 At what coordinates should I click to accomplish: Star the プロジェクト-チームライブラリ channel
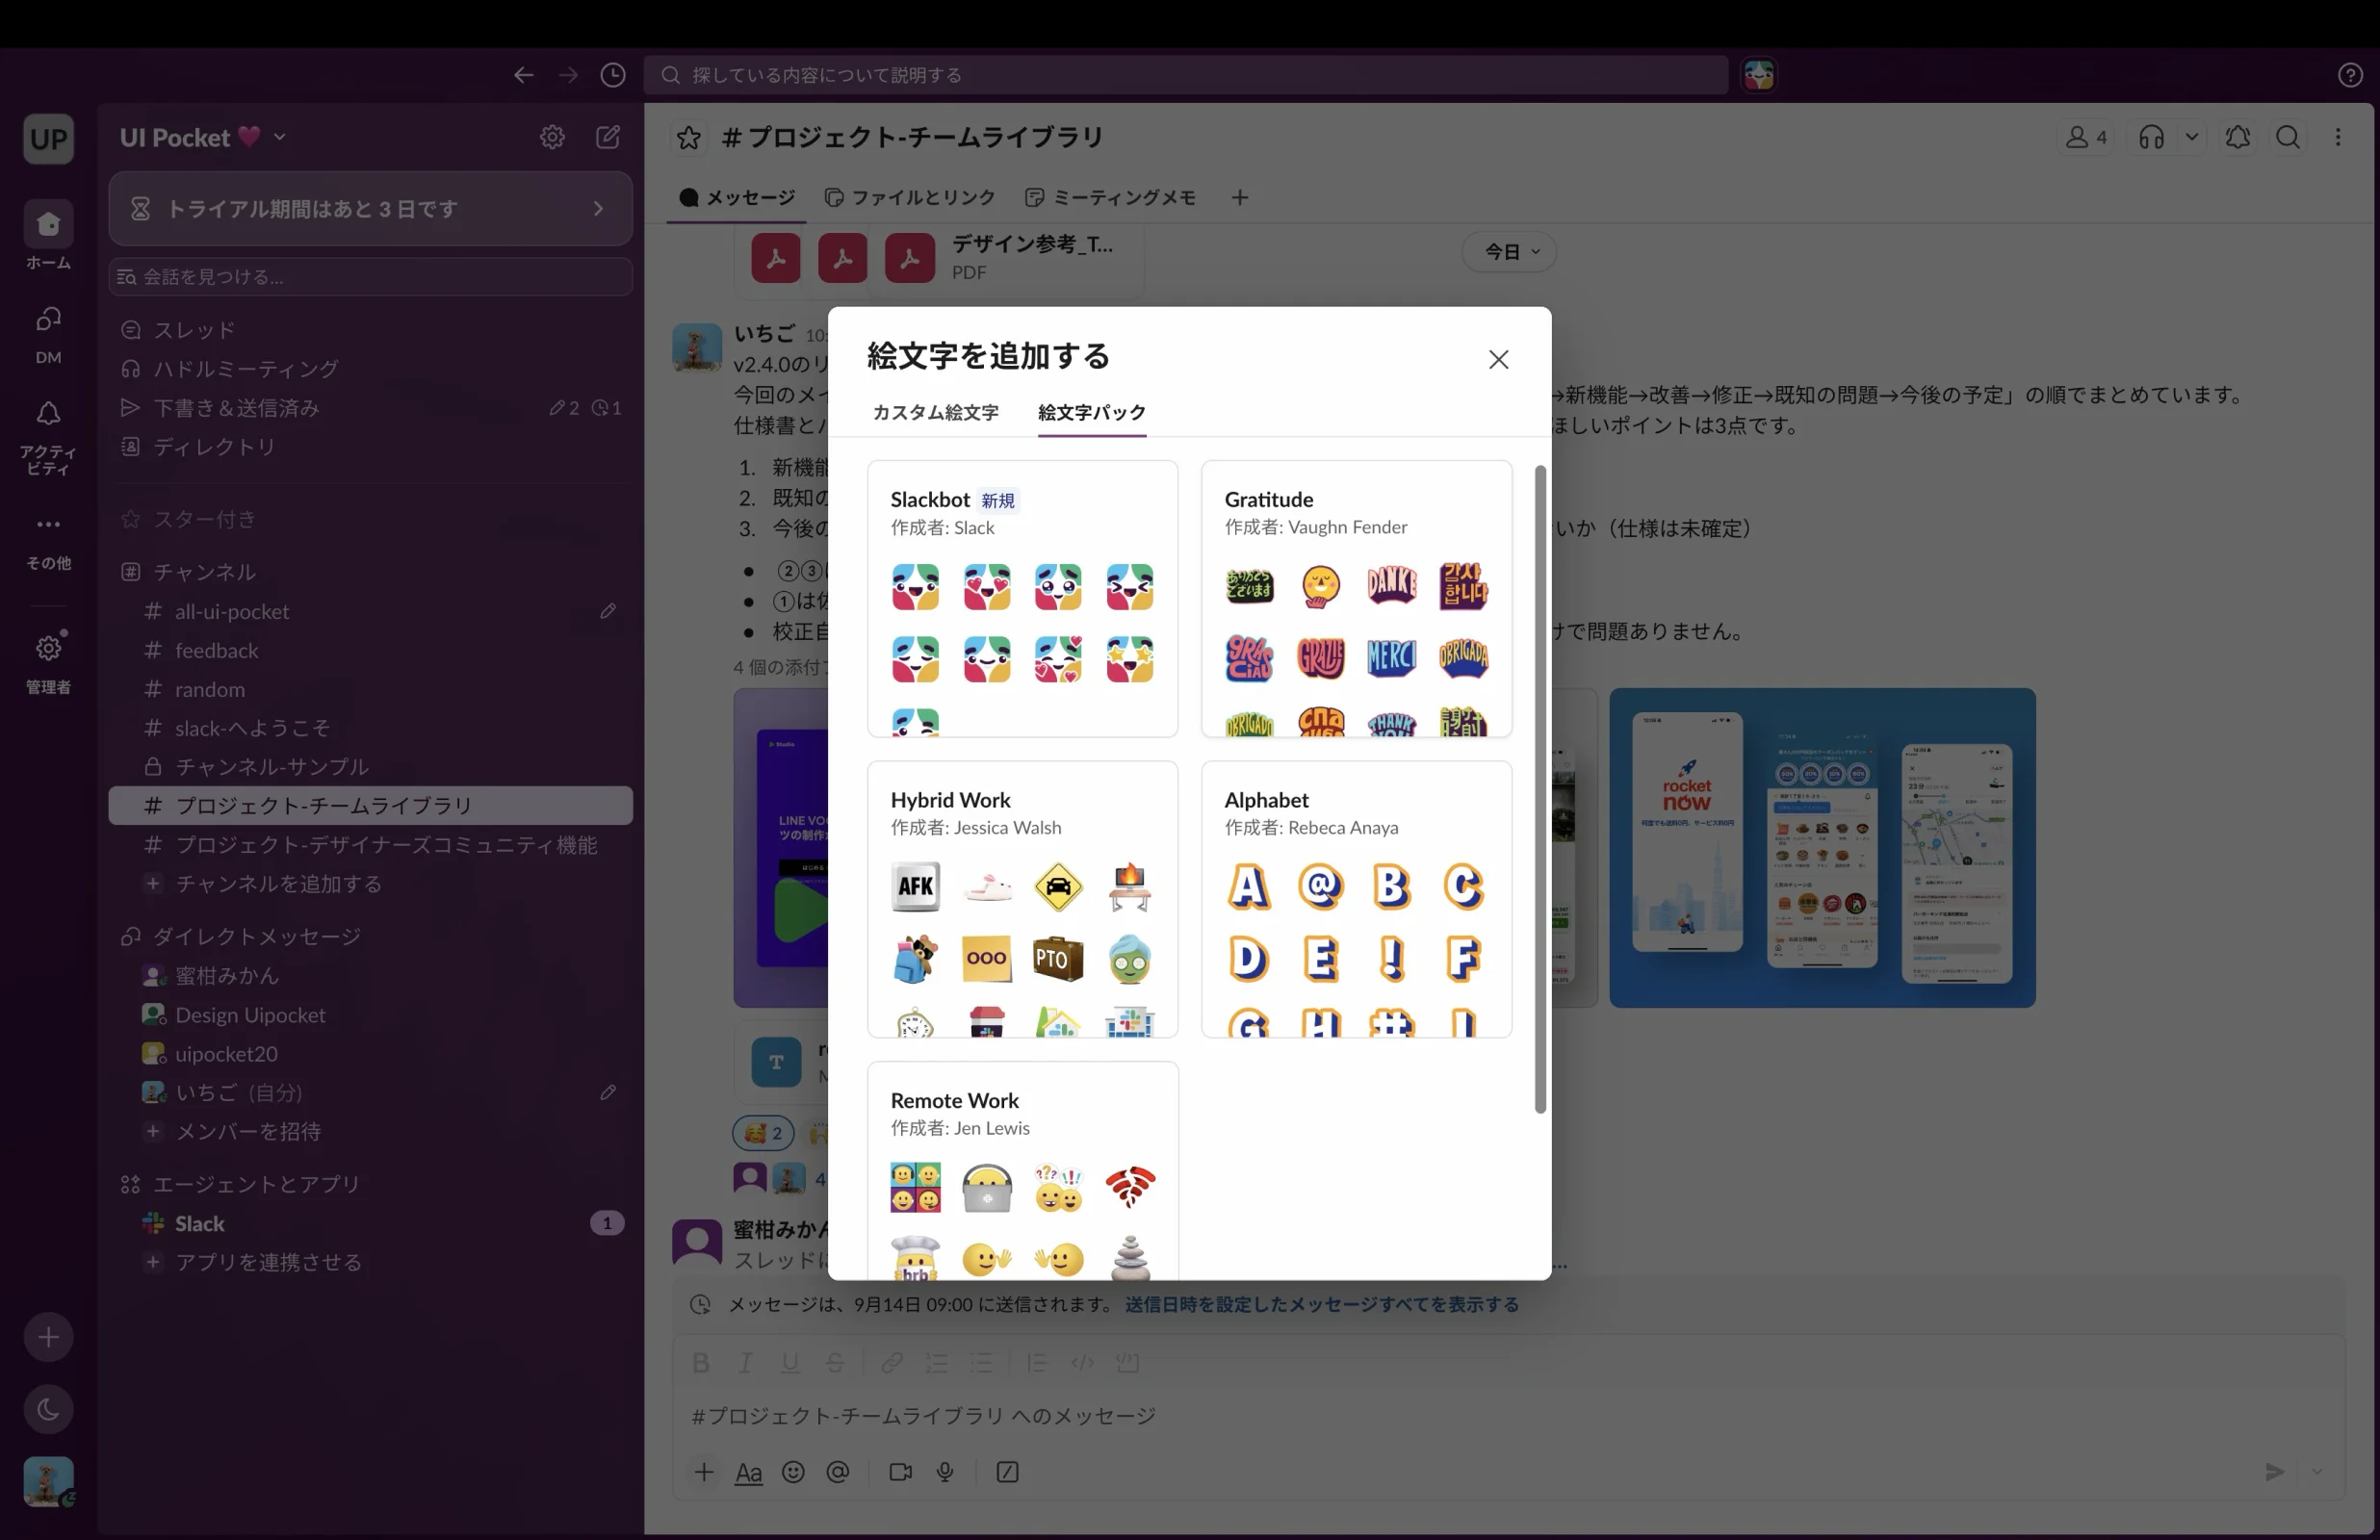pyautogui.click(x=688, y=137)
